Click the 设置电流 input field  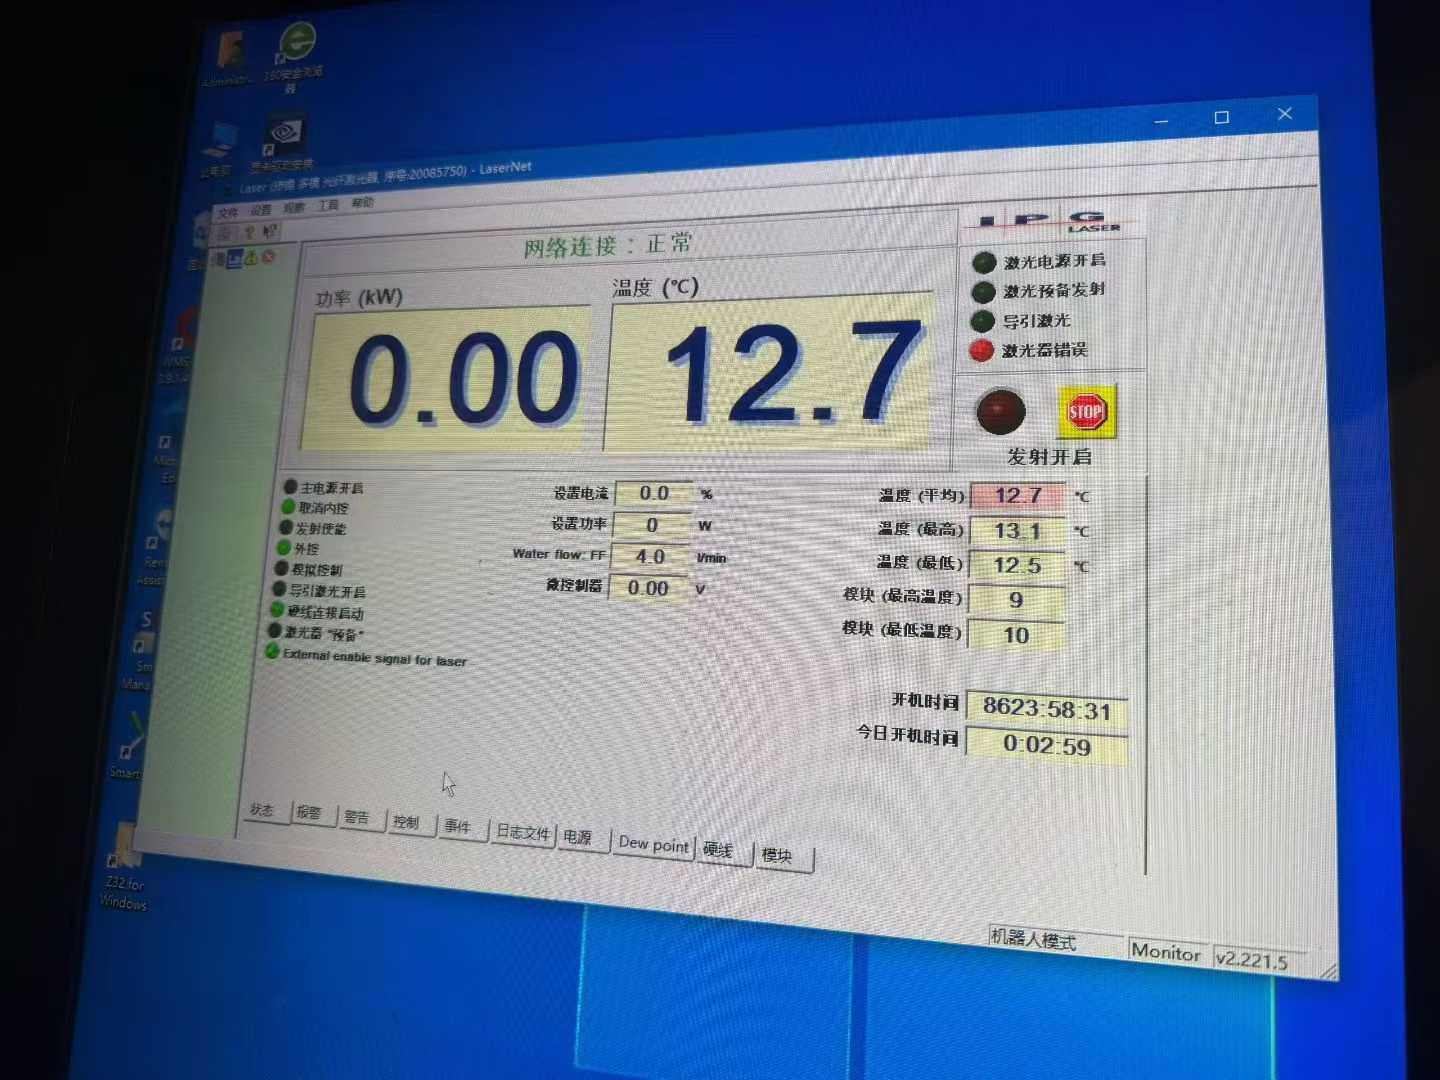click(654, 492)
